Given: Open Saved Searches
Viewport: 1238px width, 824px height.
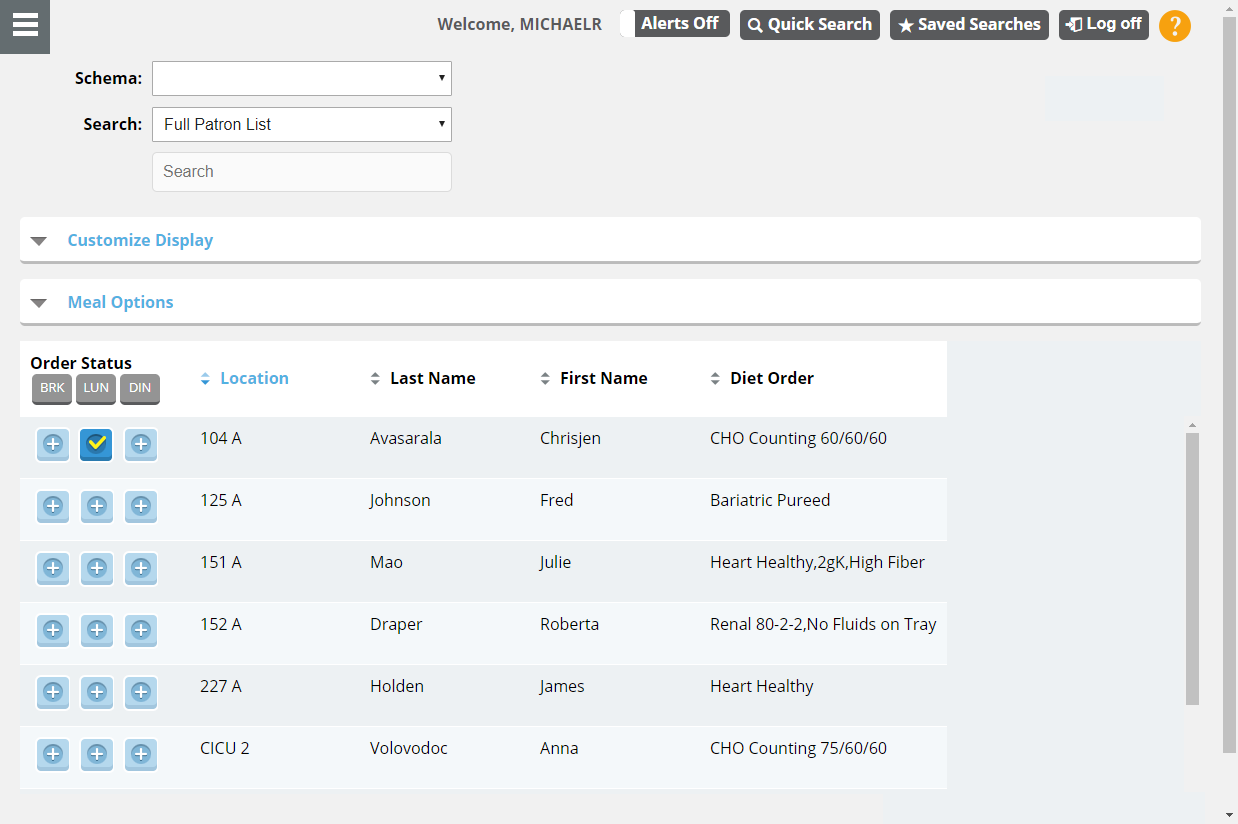Looking at the screenshot, I should click(969, 25).
